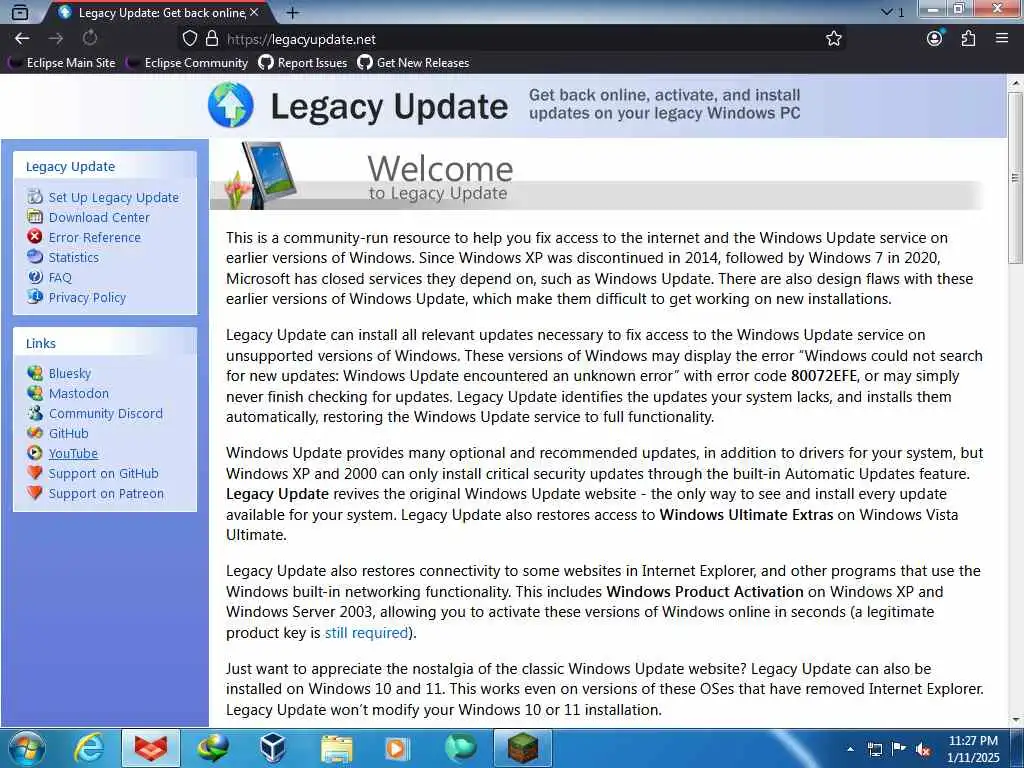Join the Community Discord

pos(106,414)
